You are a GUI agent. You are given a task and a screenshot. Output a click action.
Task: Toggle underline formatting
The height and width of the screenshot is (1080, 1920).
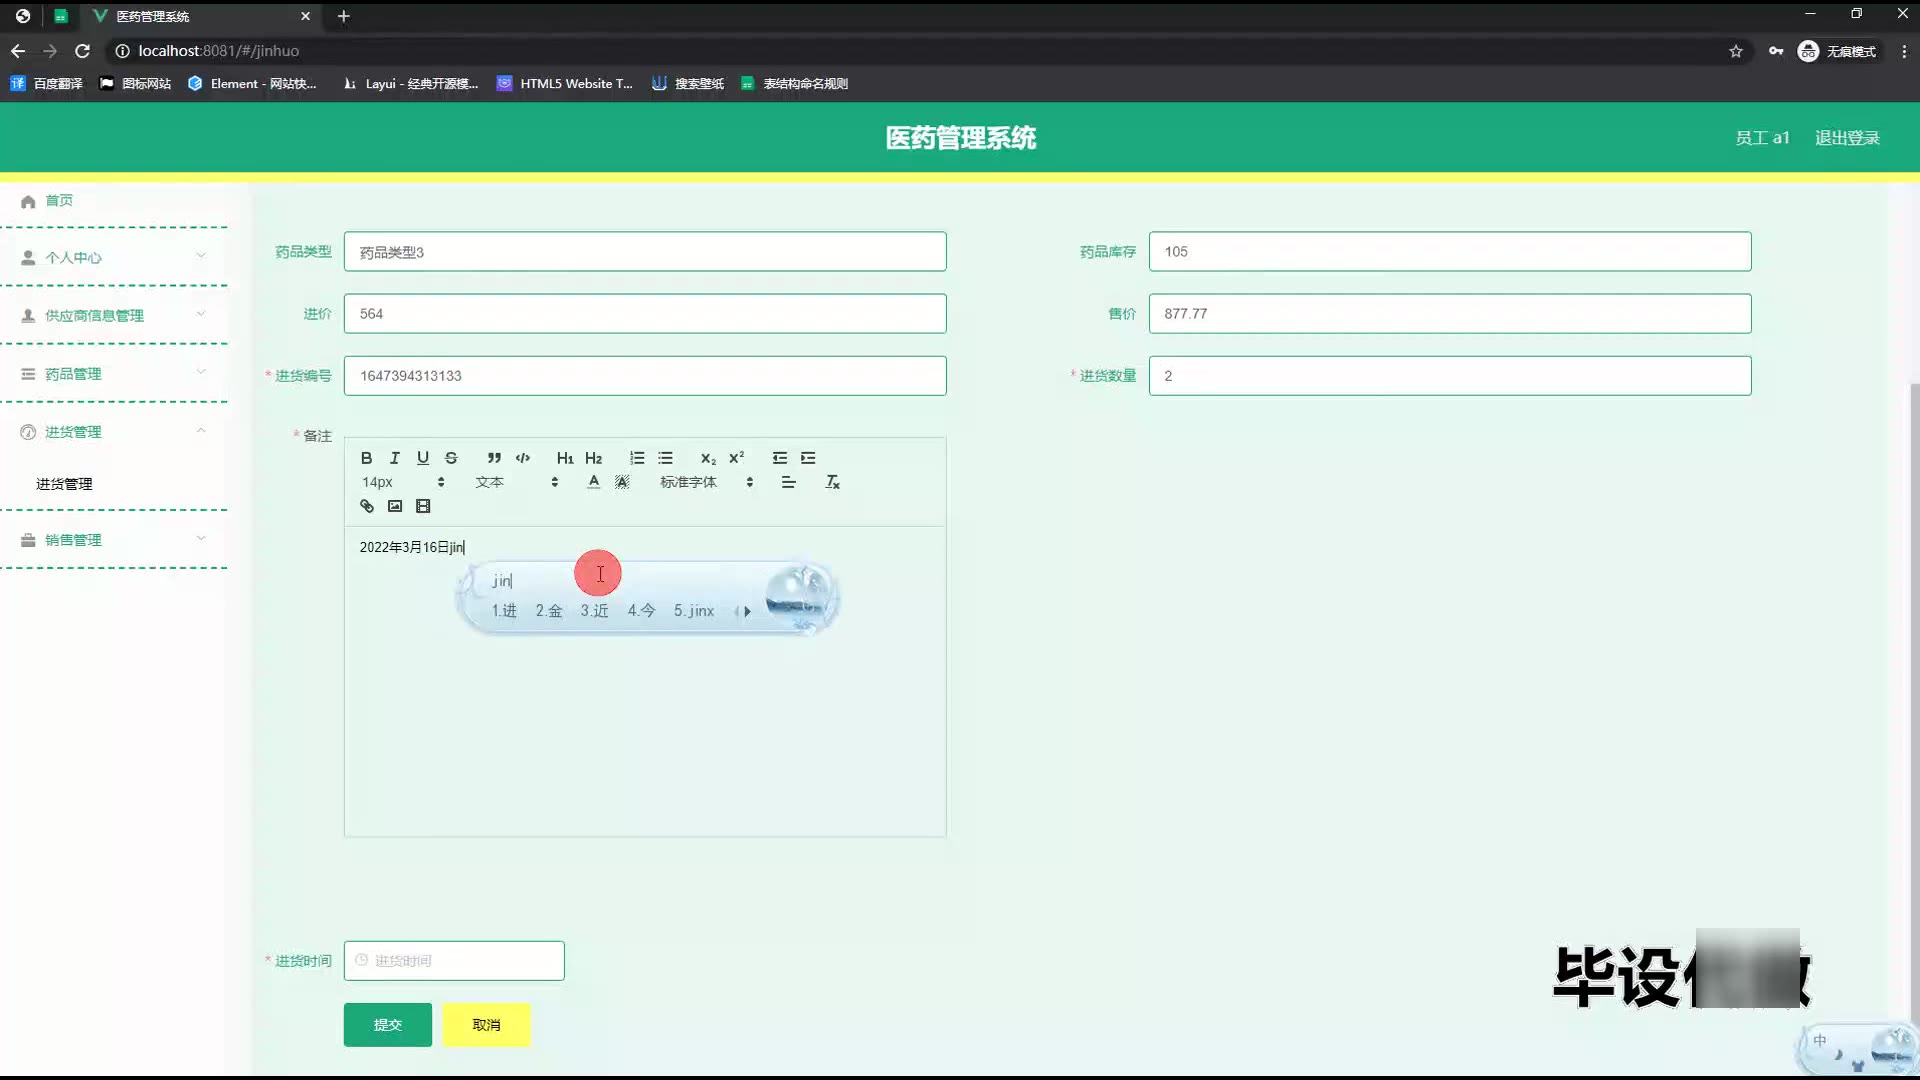(x=423, y=458)
